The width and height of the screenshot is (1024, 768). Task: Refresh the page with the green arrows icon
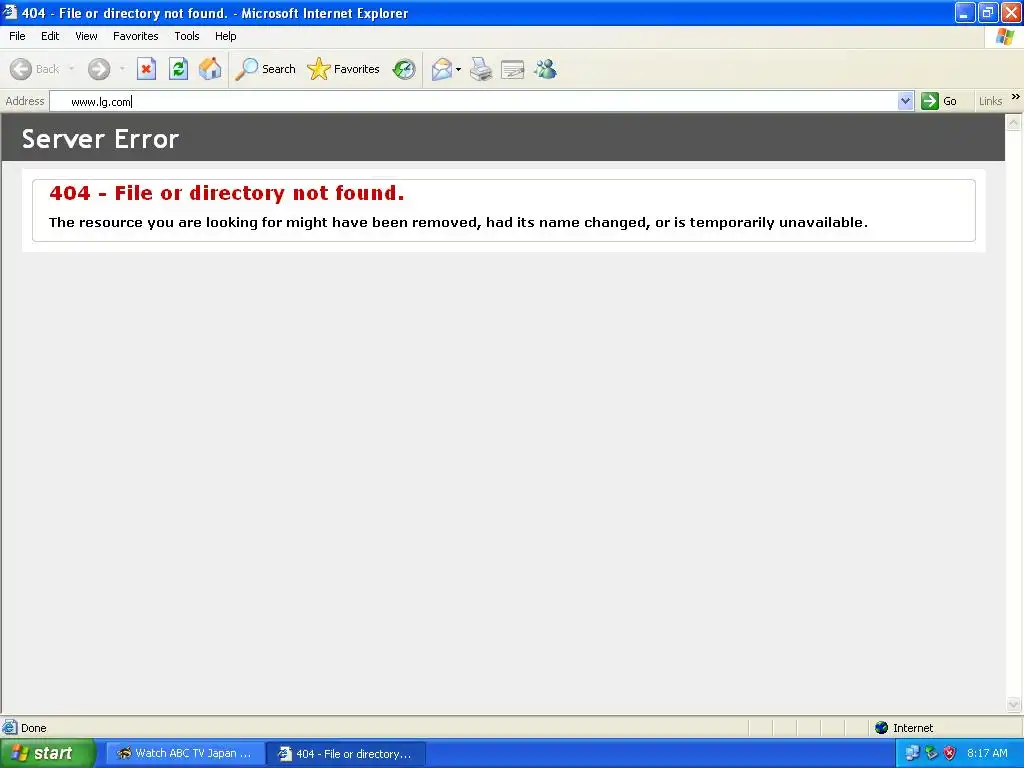178,69
